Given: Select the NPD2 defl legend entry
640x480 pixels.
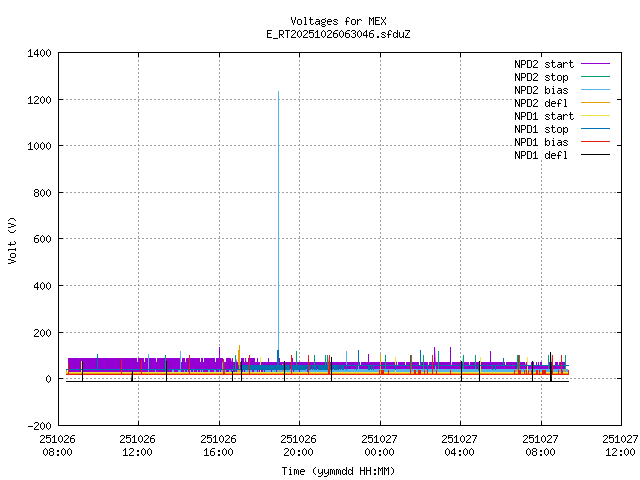Looking at the screenshot, I should [541, 102].
